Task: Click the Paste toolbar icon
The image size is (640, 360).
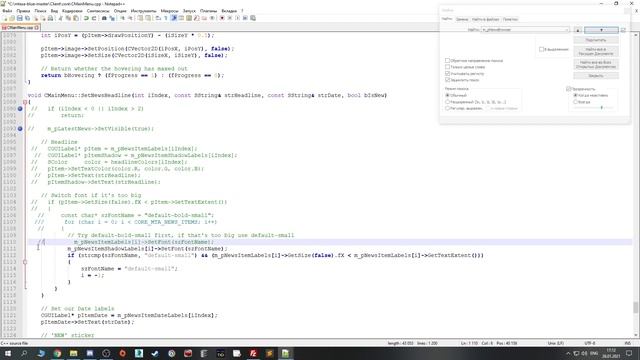Action: pyautogui.click(x=76, y=18)
